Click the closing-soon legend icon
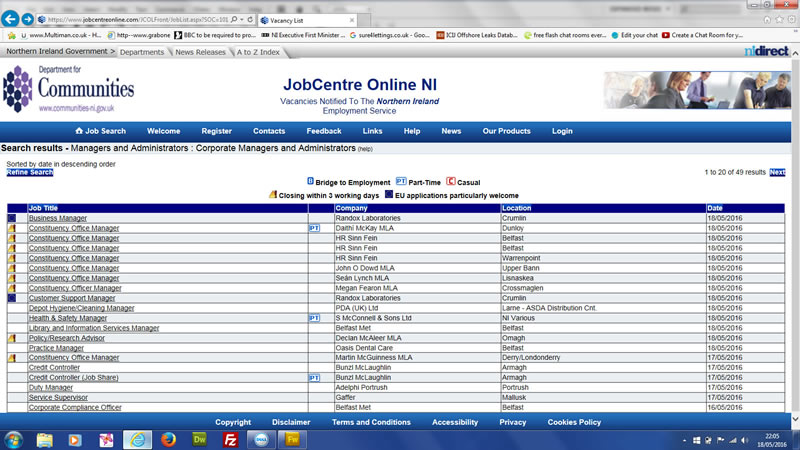This screenshot has width=800, height=450. (273, 194)
